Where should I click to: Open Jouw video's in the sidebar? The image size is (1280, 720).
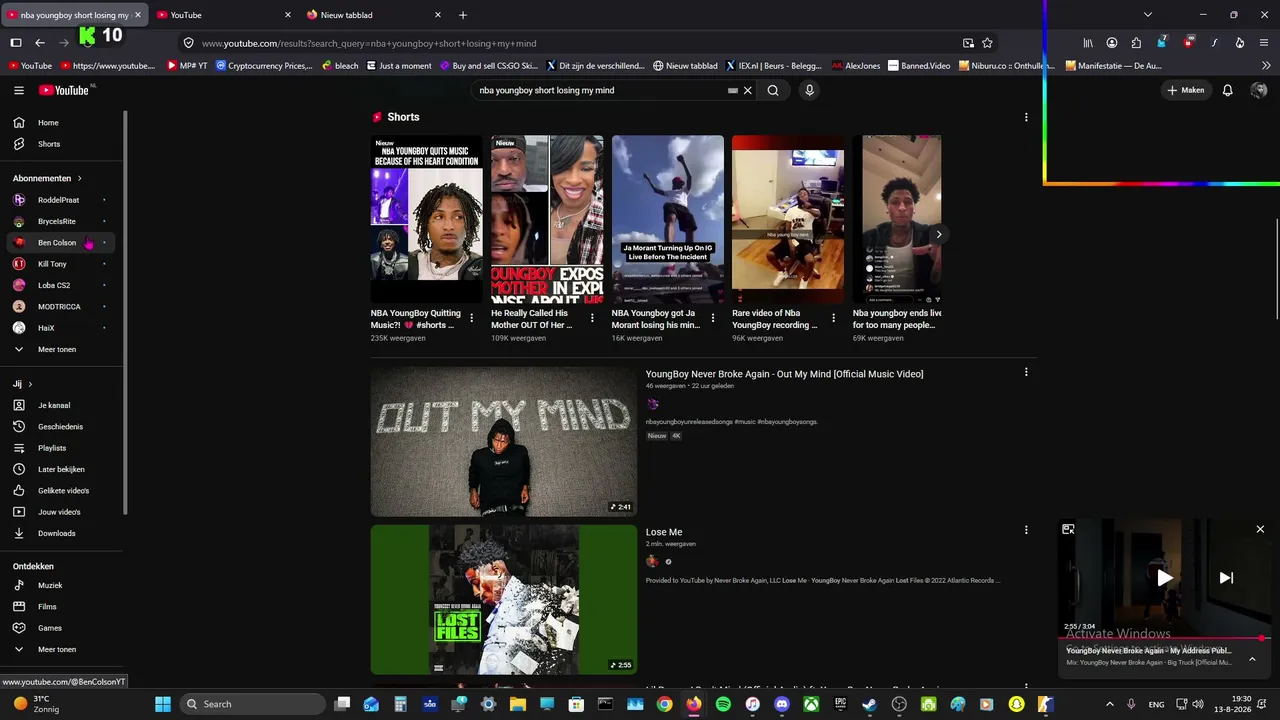[62, 512]
